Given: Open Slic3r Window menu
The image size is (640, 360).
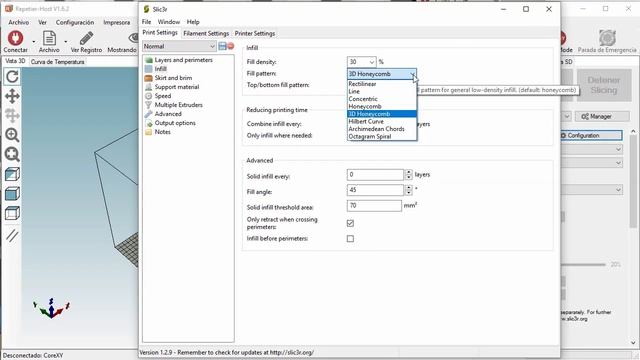Looking at the screenshot, I should pos(169,22).
